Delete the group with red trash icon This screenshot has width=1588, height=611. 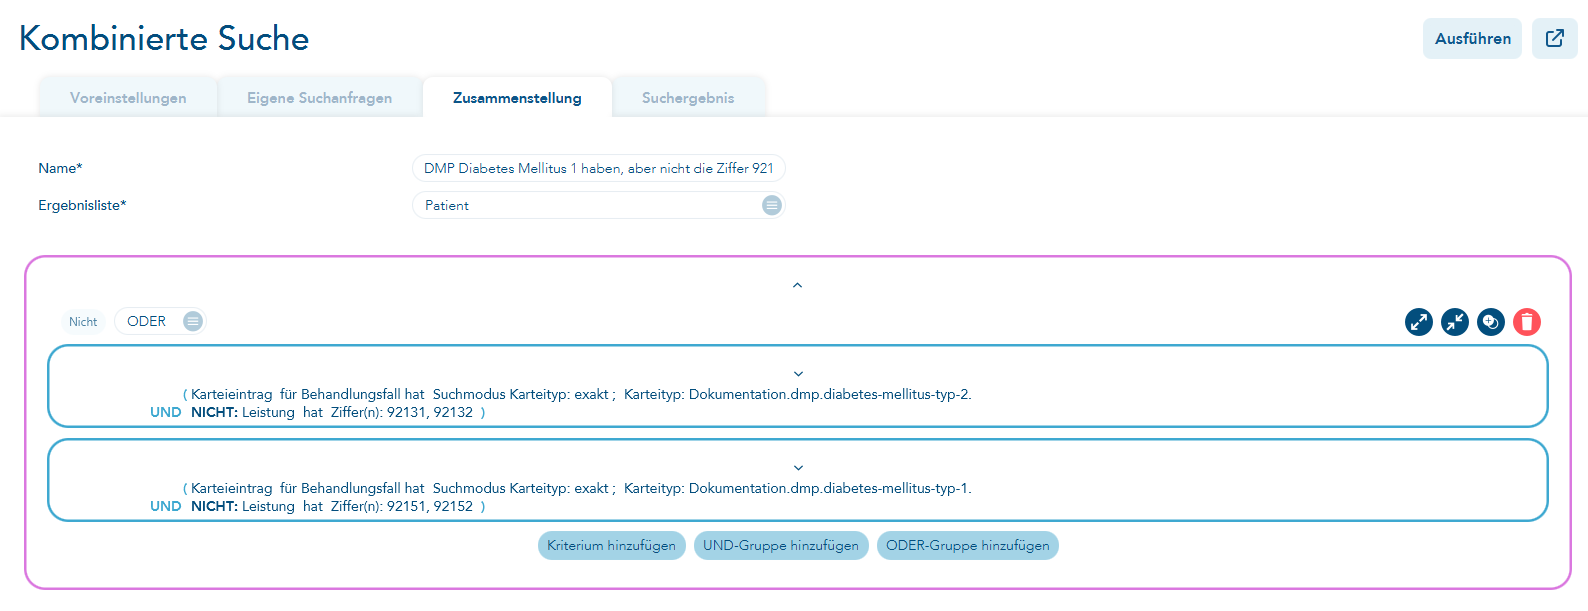coord(1526,322)
